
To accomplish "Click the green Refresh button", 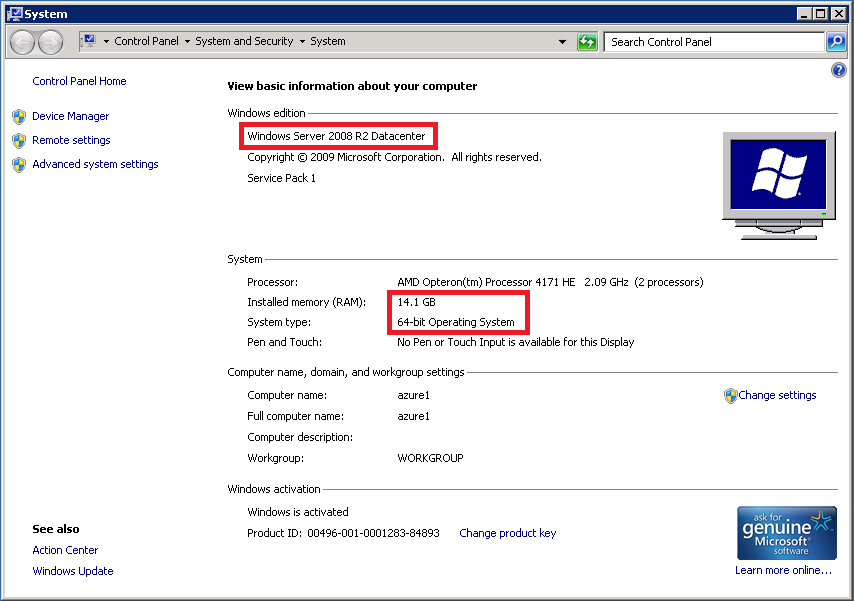I will (x=587, y=42).
